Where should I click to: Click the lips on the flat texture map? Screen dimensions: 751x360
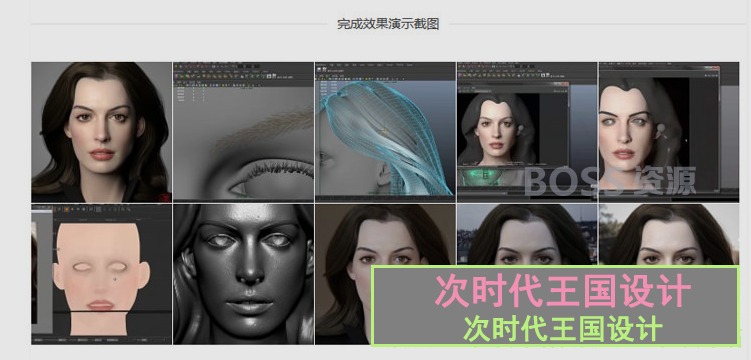[101, 305]
